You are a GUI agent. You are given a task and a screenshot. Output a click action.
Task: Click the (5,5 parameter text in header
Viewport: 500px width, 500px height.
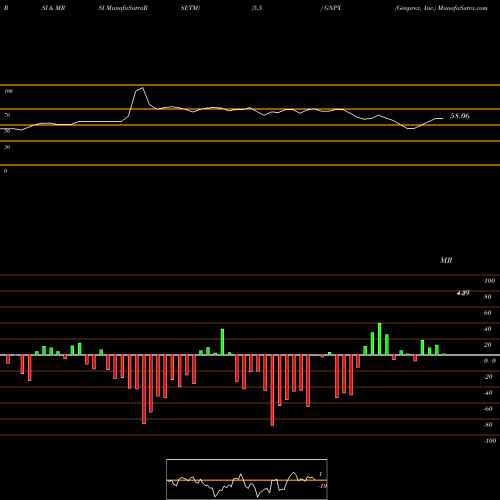point(257,8)
